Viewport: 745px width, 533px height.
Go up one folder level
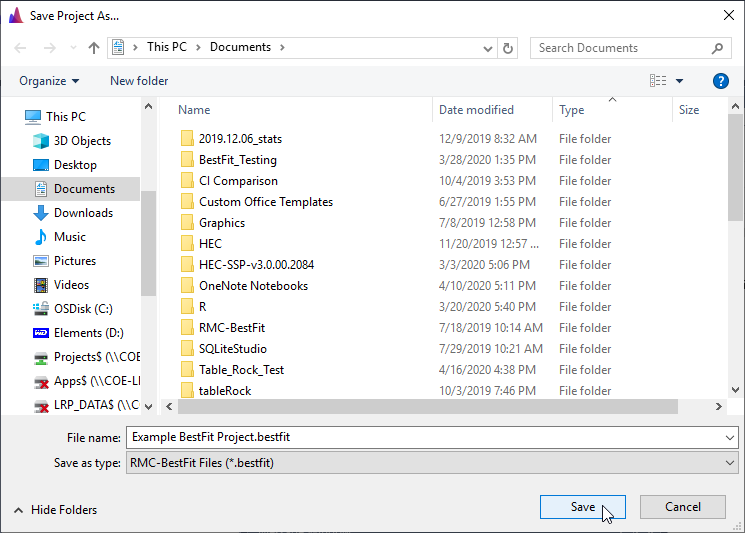(x=94, y=48)
